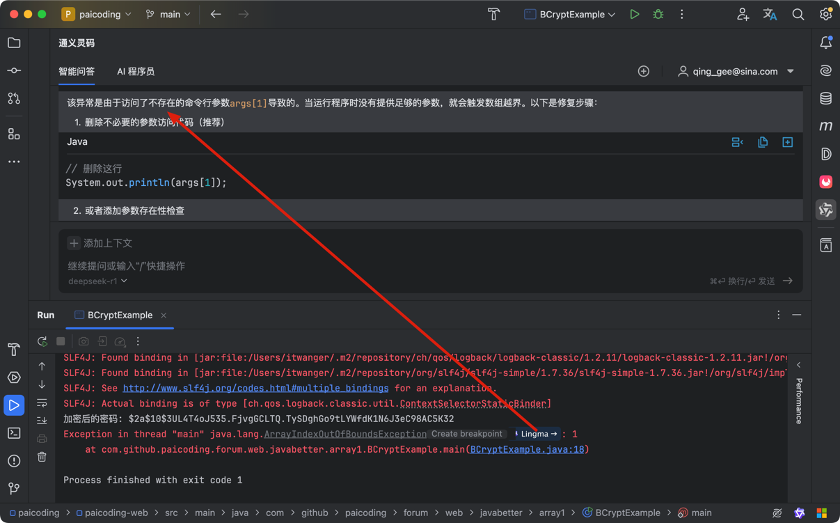This screenshot has height=524, width=840.
Task: Open the Maven tool window icon
Action: coord(826,126)
